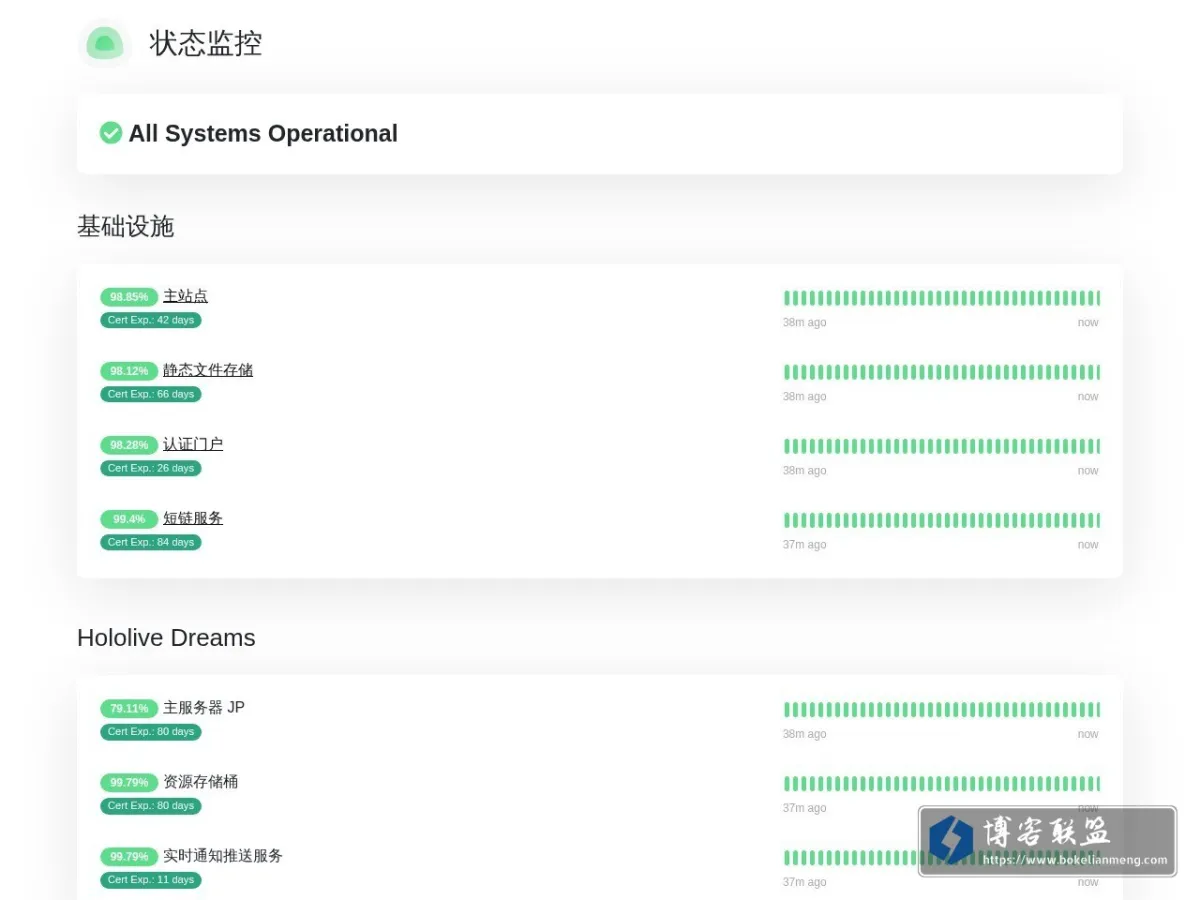Click the Cert Exp. 11 days tag
This screenshot has width=1200, height=900.
[151, 880]
